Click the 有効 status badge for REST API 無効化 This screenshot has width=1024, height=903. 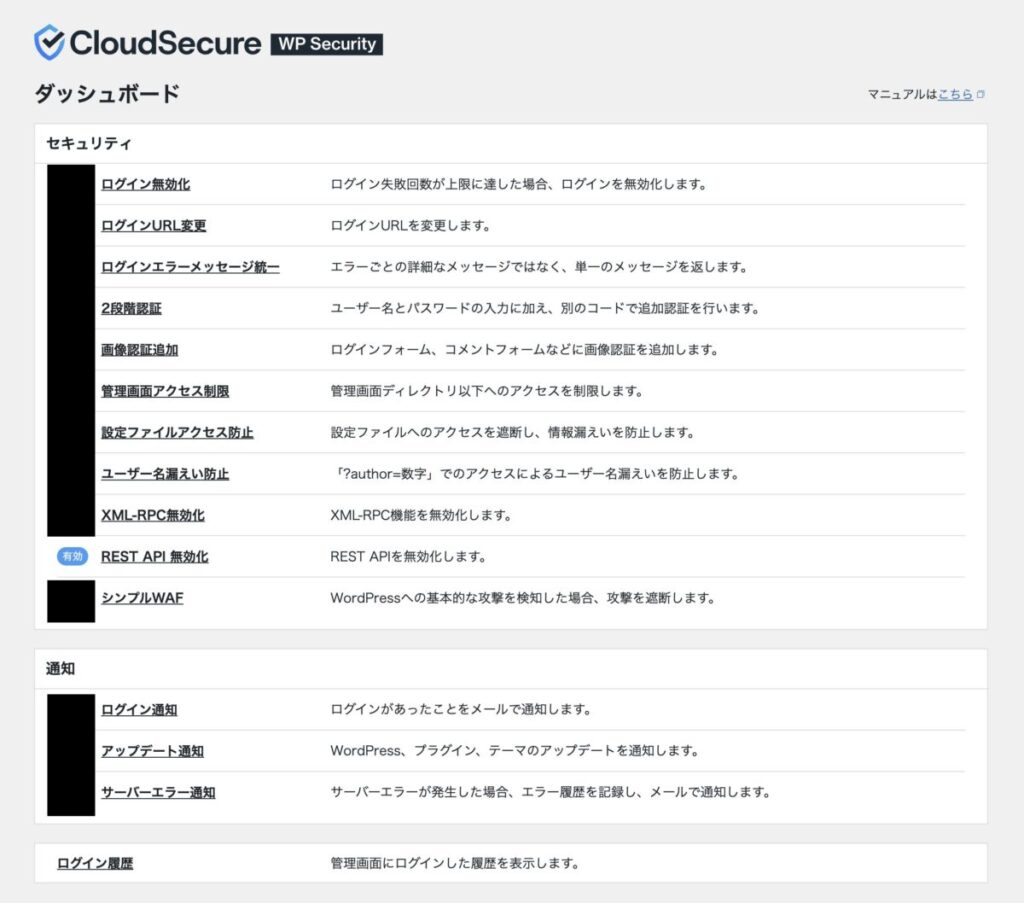tap(71, 556)
